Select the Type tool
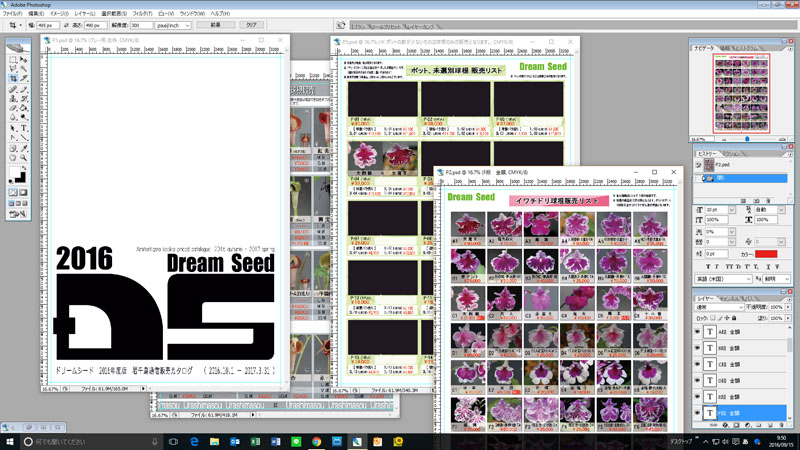Screen dimensions: 800x450 pyautogui.click(x=23, y=128)
